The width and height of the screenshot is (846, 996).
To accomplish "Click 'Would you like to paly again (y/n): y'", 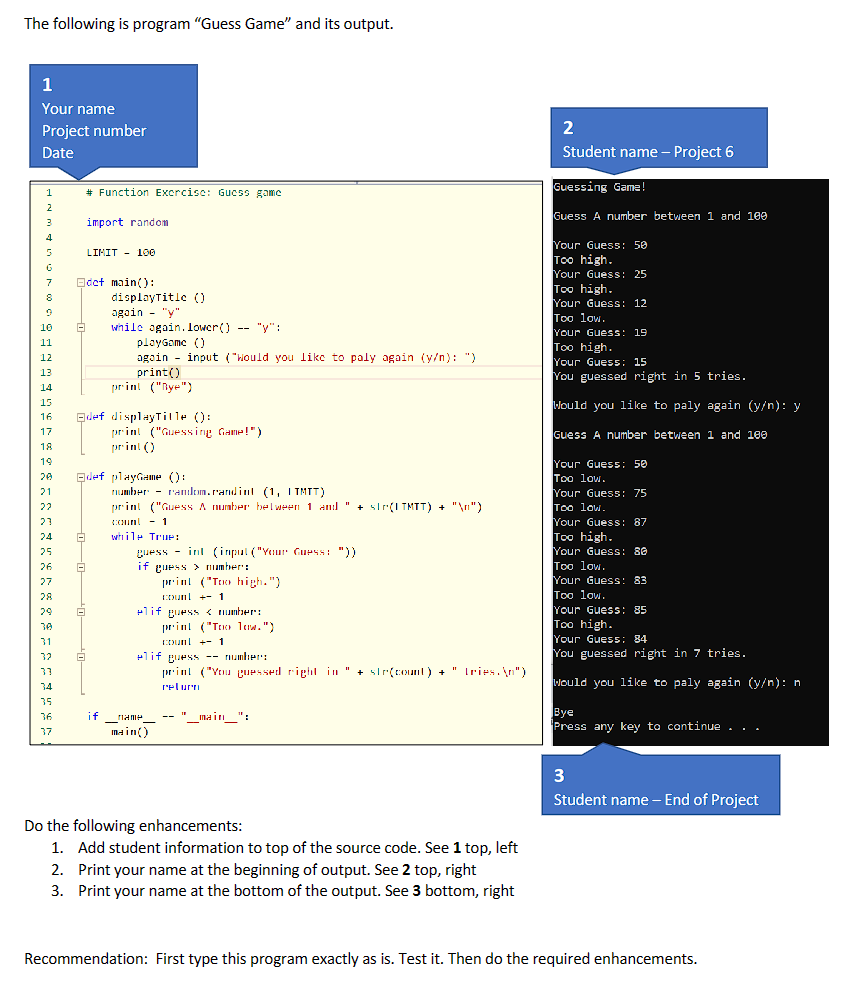I will [x=677, y=406].
